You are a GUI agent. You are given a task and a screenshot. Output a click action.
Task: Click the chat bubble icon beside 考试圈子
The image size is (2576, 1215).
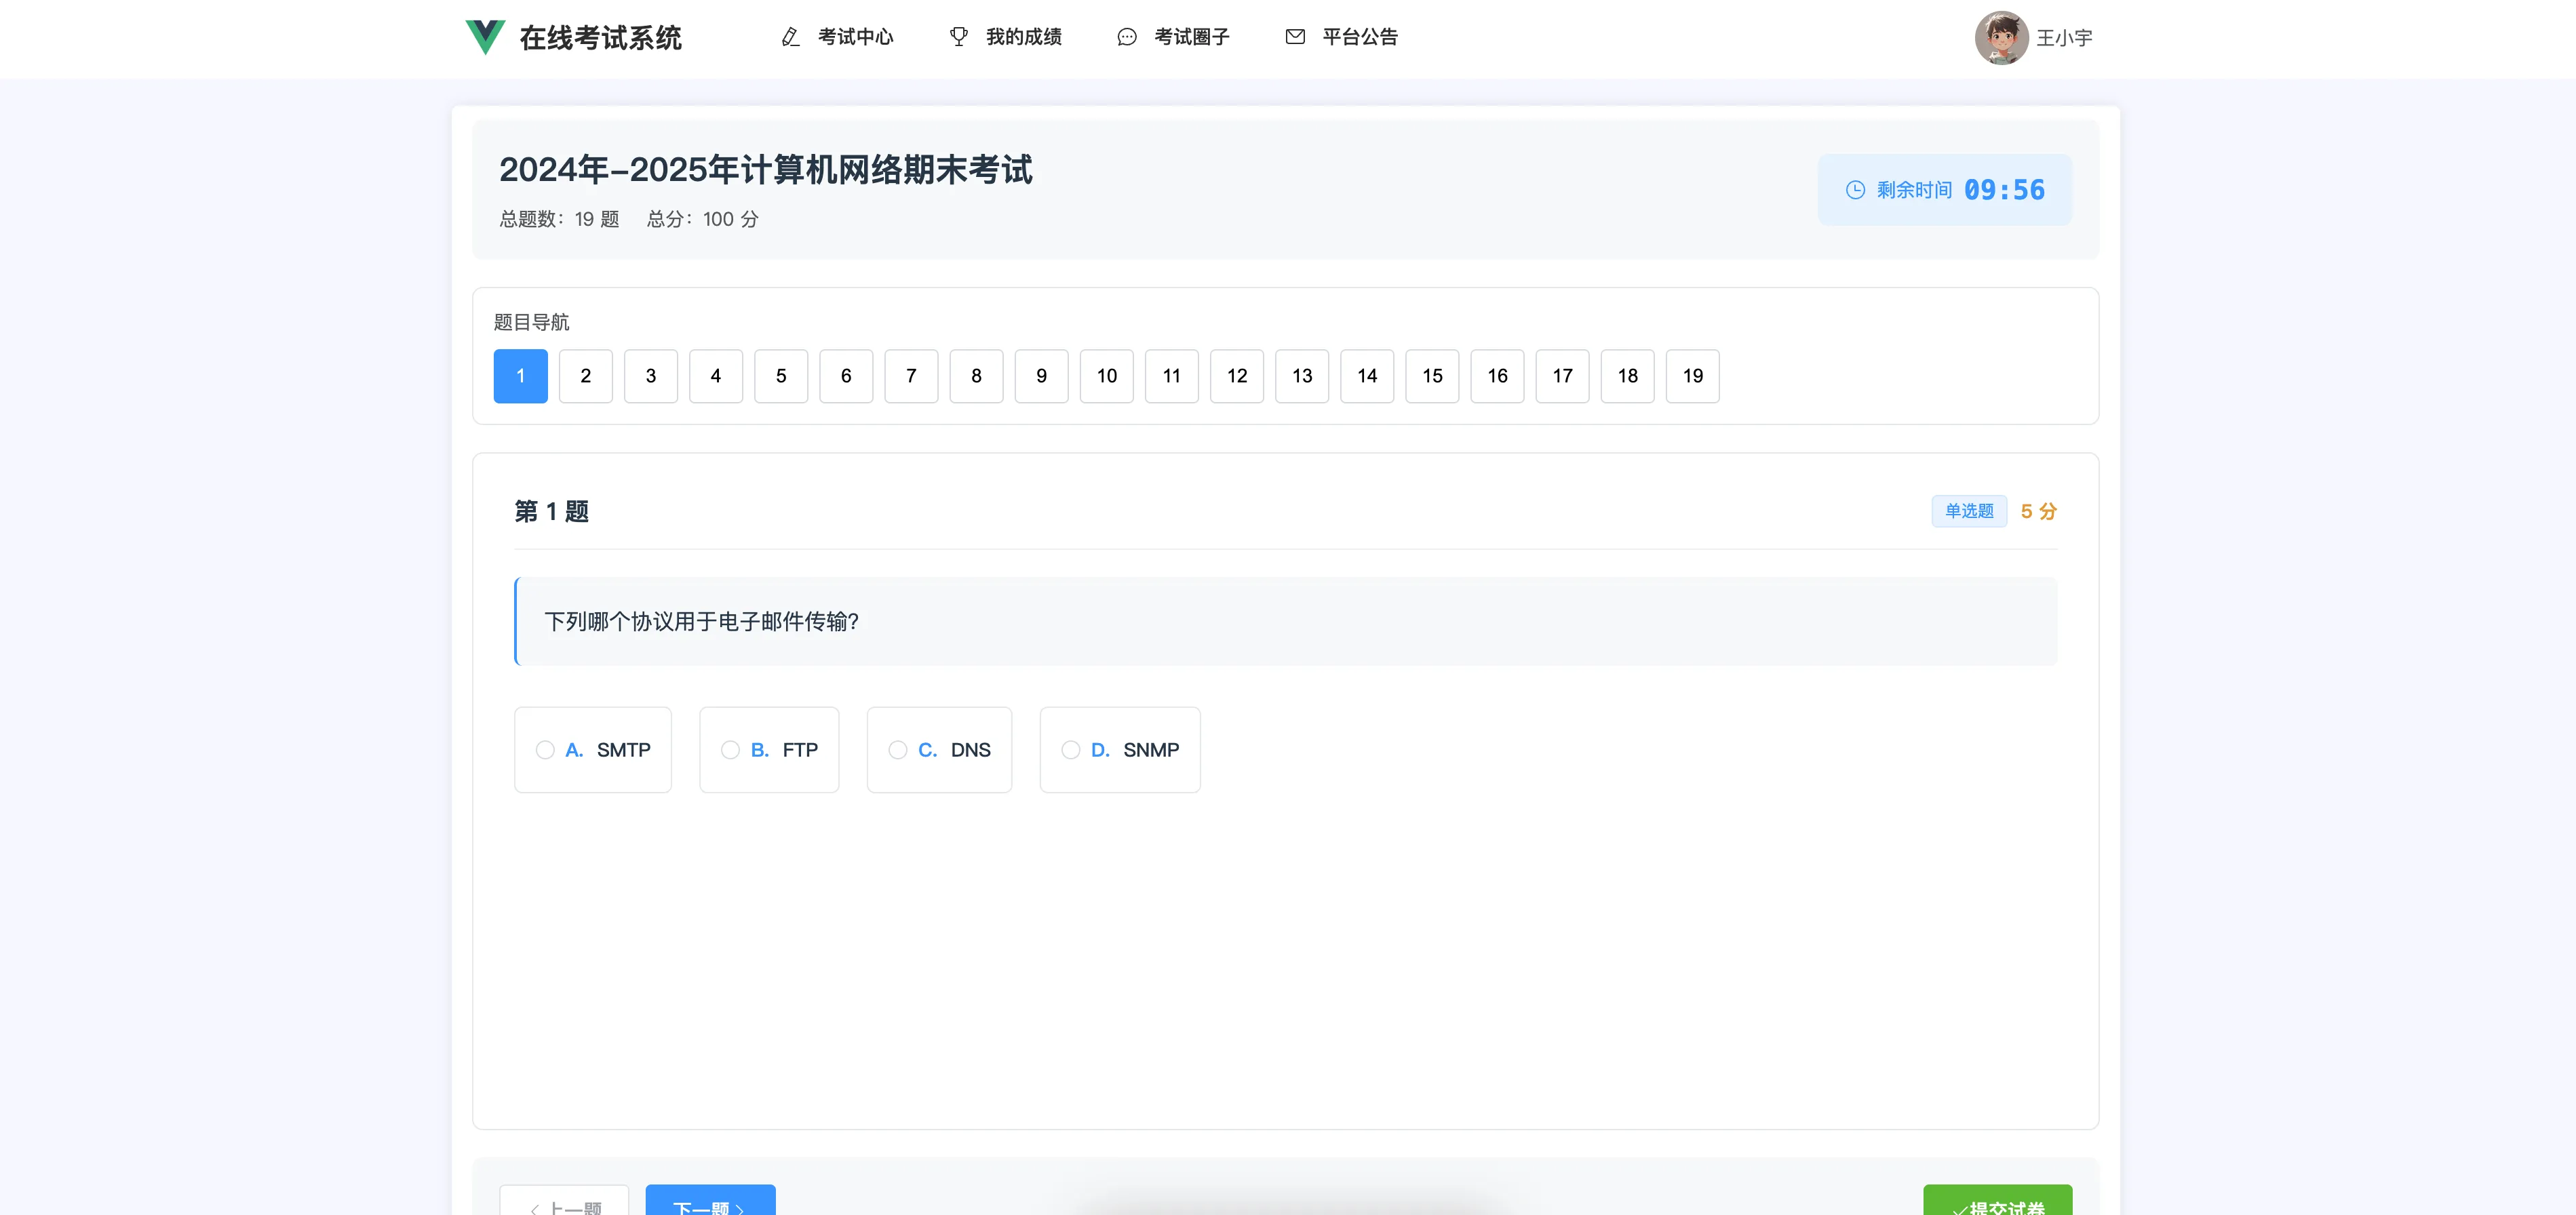(1126, 37)
